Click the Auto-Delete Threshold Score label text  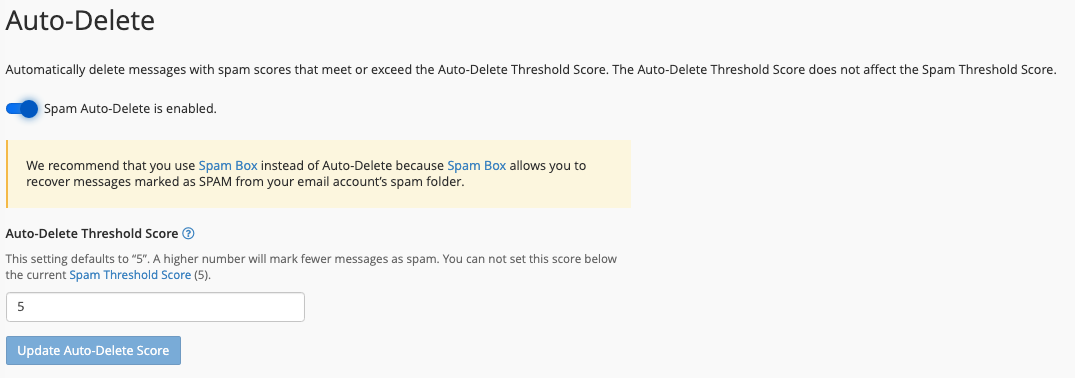tap(92, 233)
